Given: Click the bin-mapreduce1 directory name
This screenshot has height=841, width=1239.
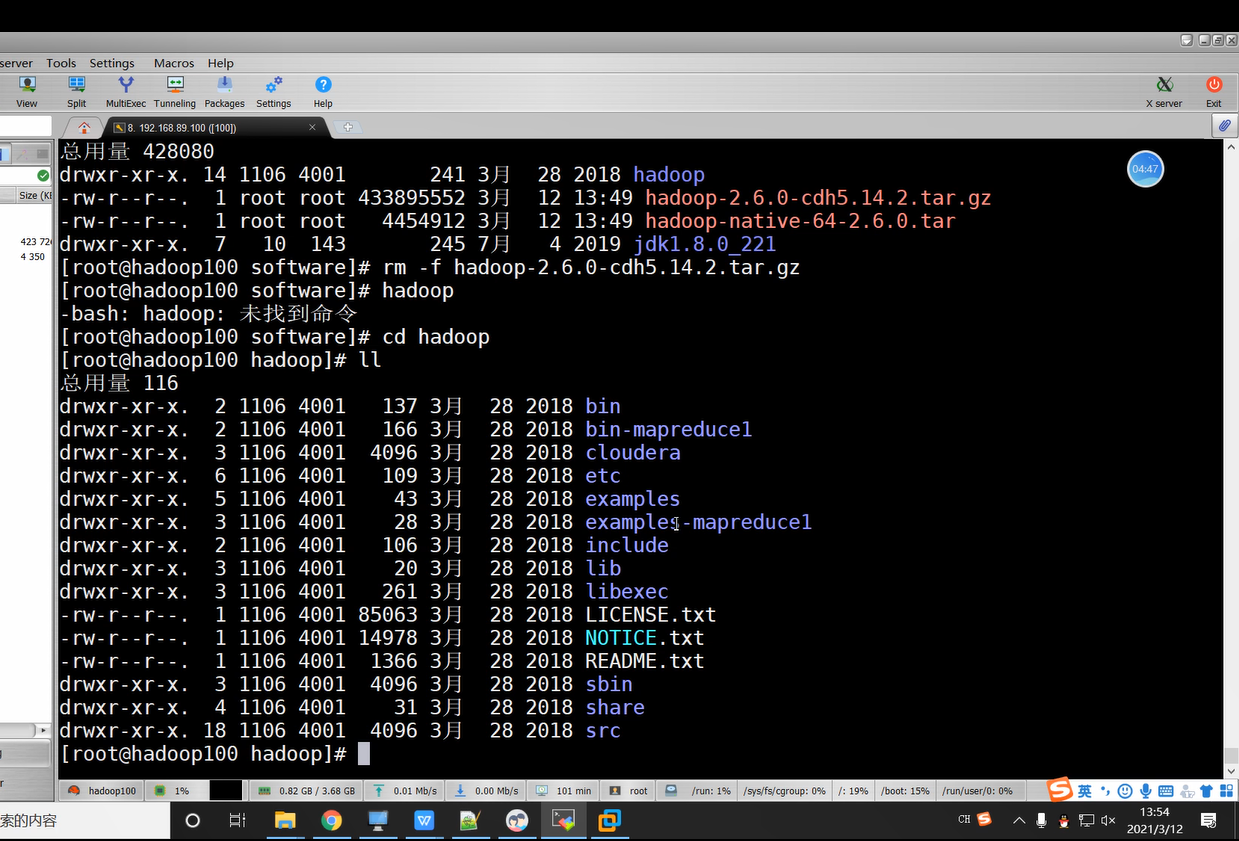Looking at the screenshot, I should 668,429.
